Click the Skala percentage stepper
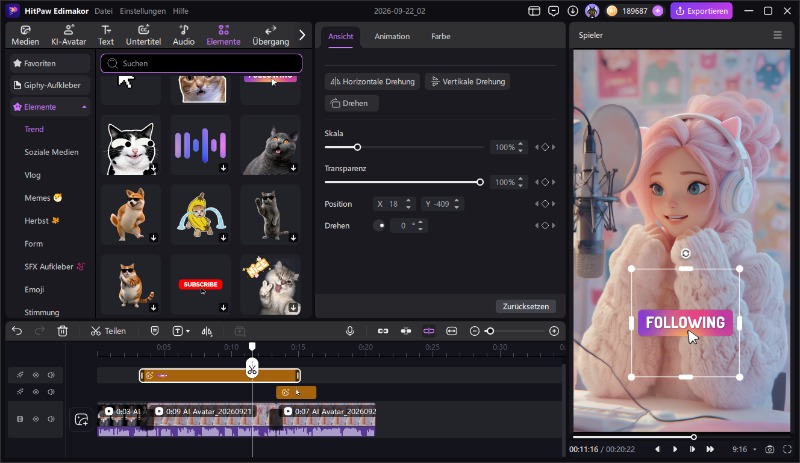 click(x=520, y=147)
